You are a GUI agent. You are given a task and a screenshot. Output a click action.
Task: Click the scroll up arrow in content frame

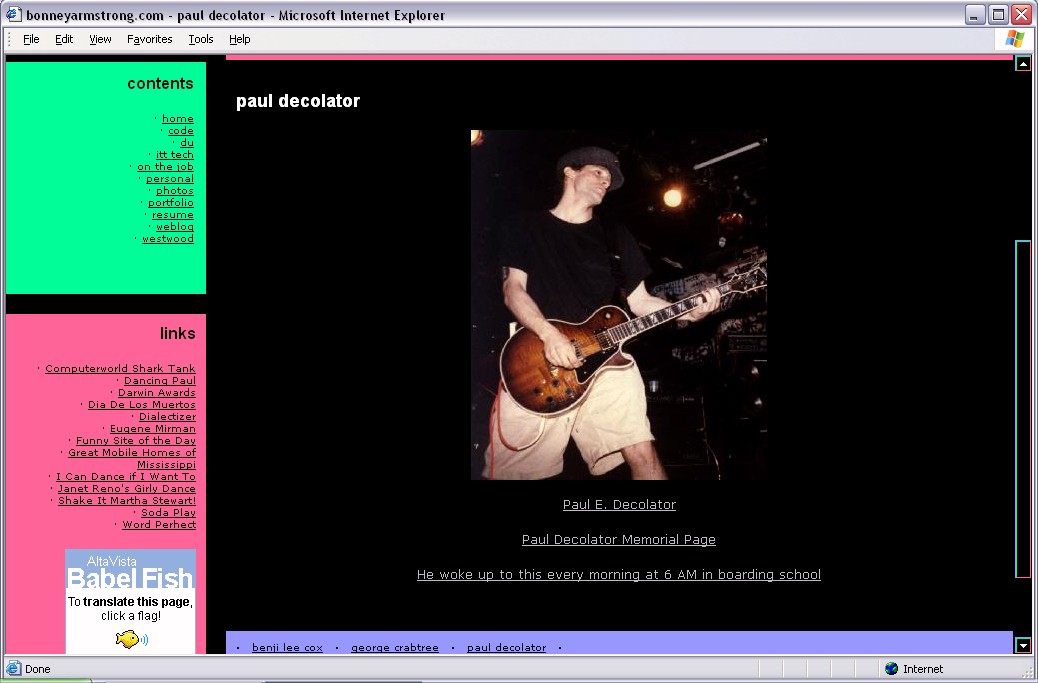[1022, 64]
